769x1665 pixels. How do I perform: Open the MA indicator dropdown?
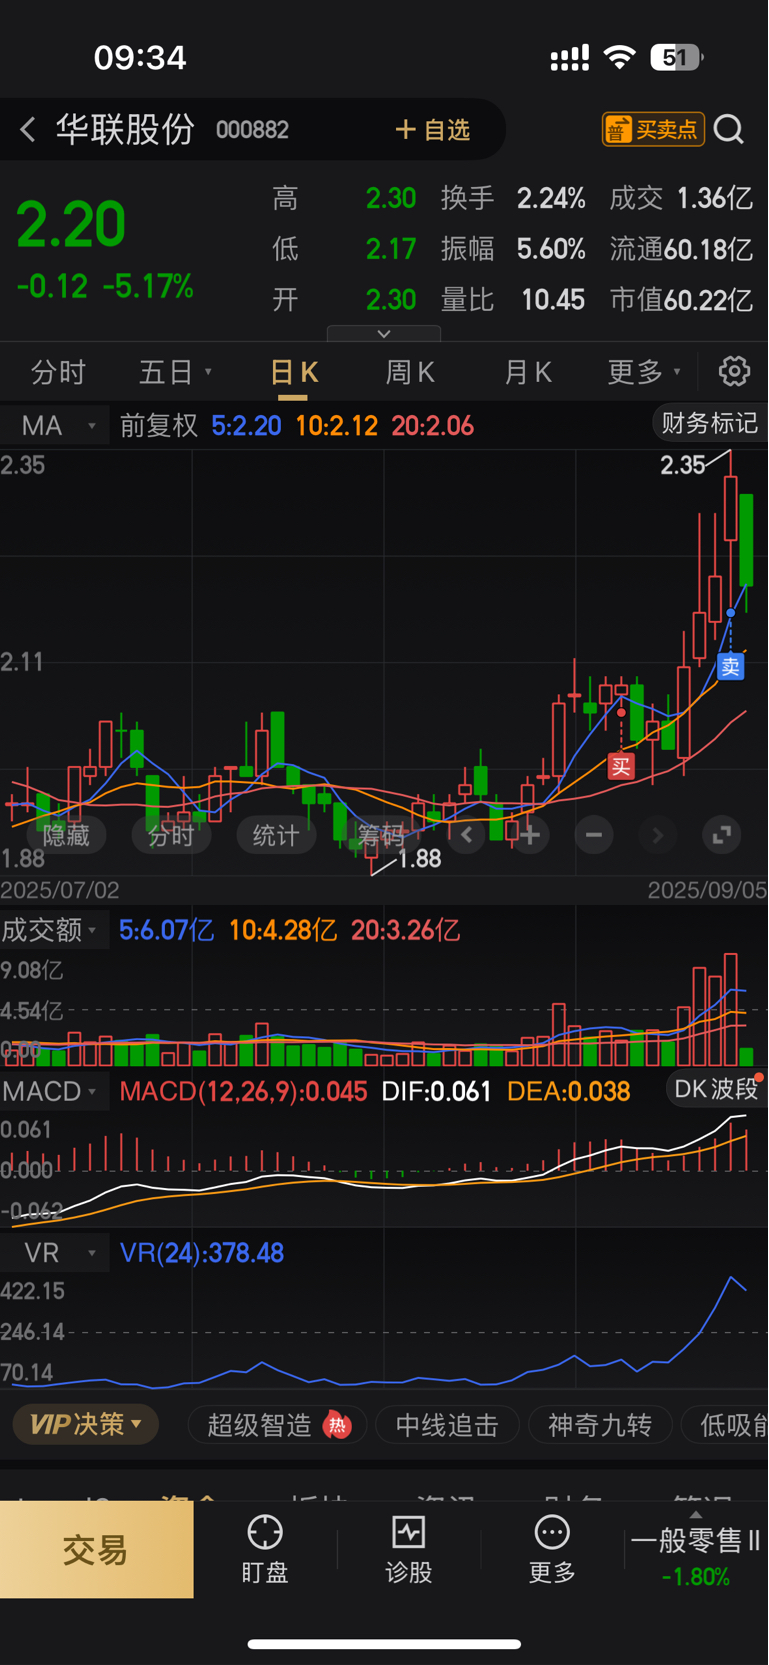coord(54,426)
